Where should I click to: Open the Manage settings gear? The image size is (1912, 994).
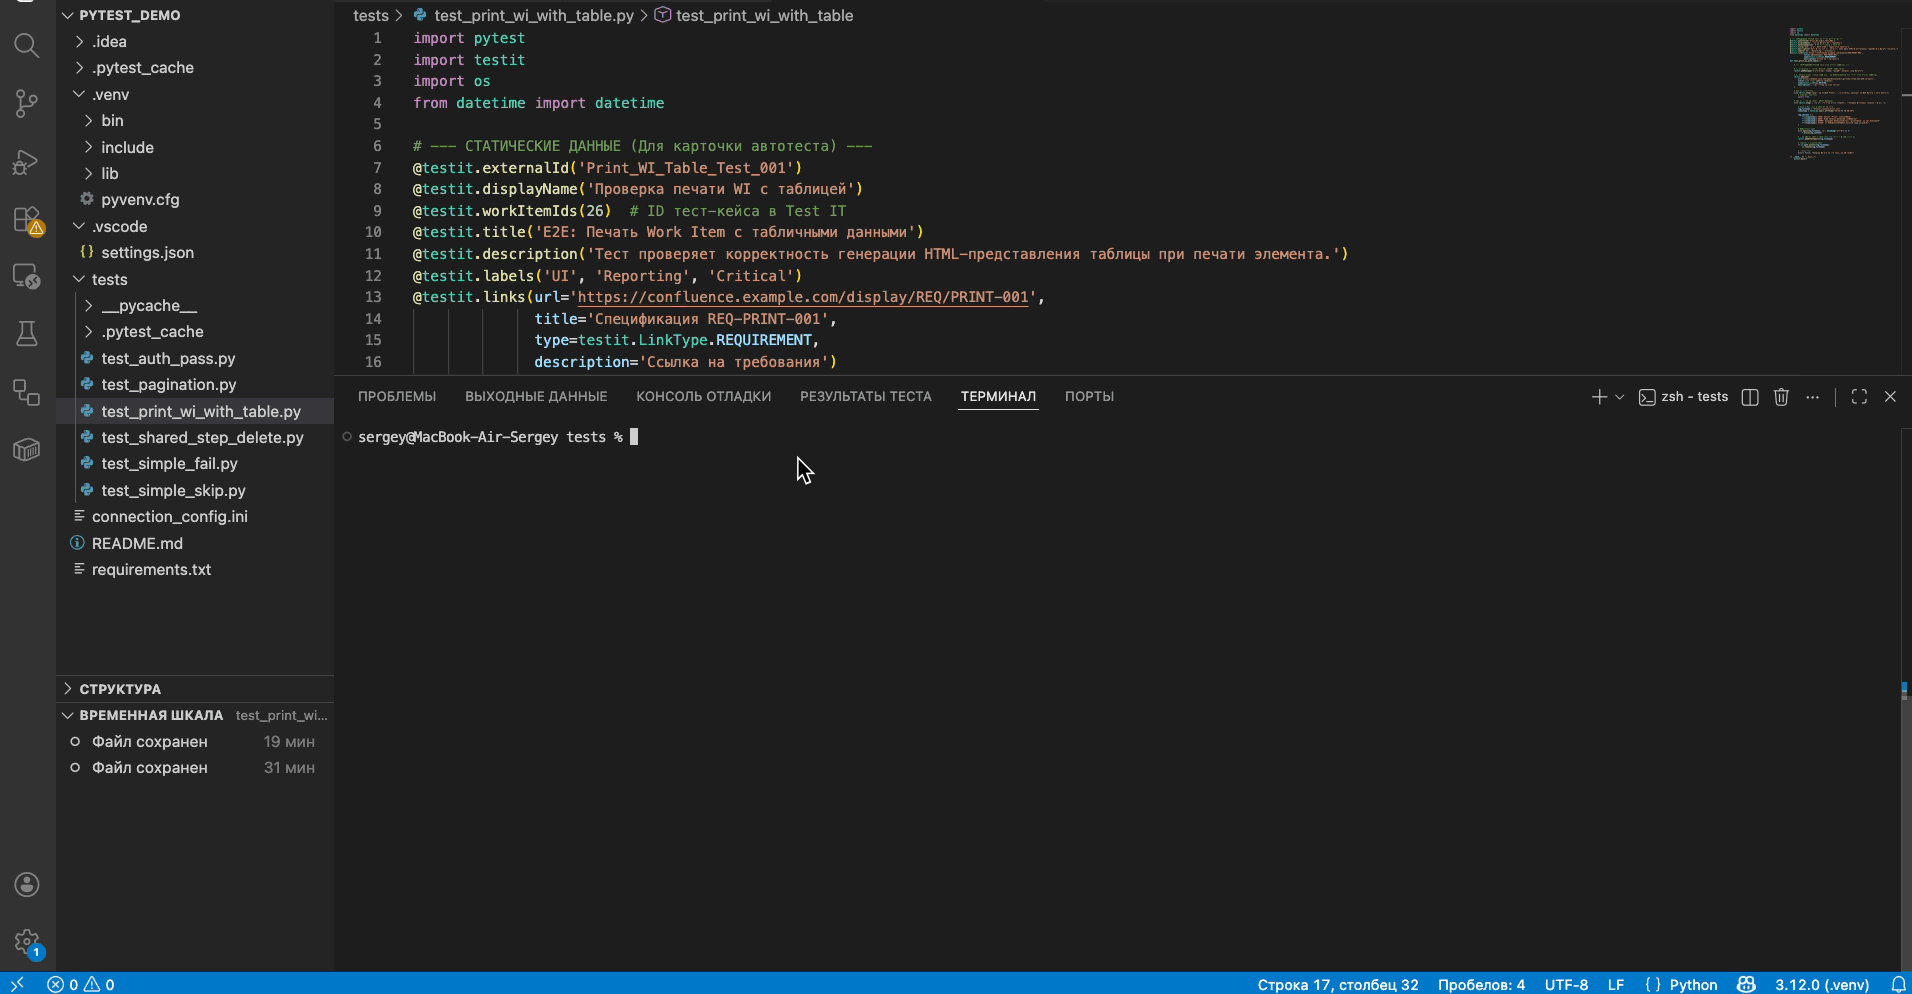click(x=27, y=941)
